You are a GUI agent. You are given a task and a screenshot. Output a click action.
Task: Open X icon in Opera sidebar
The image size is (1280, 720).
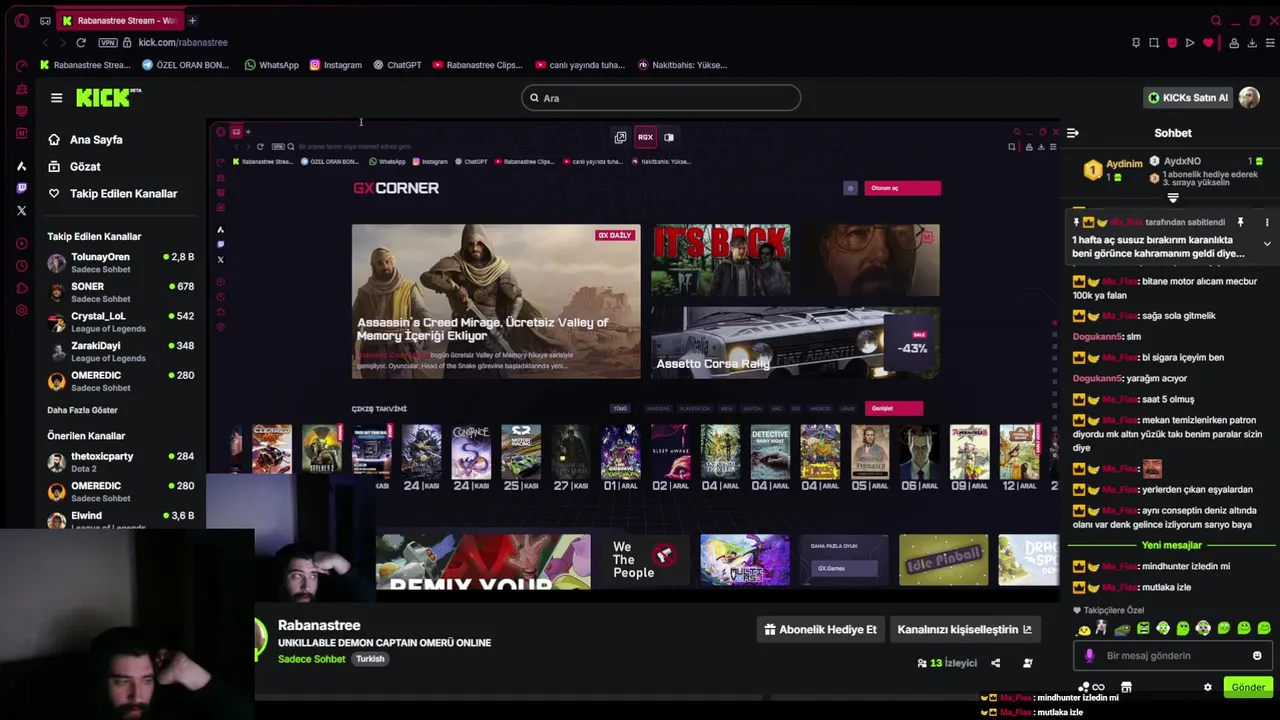22,211
